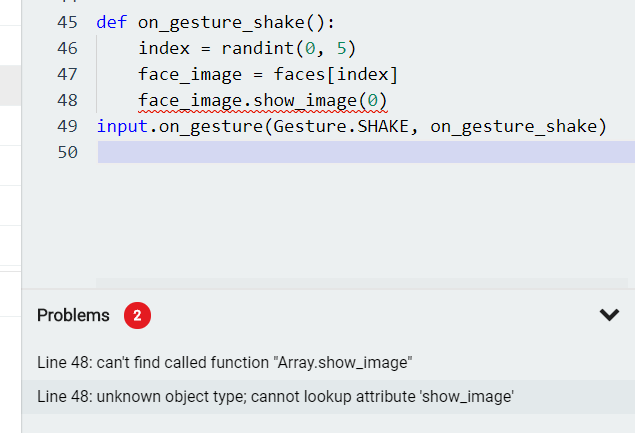The width and height of the screenshot is (635, 433).
Task: Click line number 50 in the gutter
Action: coord(67,152)
